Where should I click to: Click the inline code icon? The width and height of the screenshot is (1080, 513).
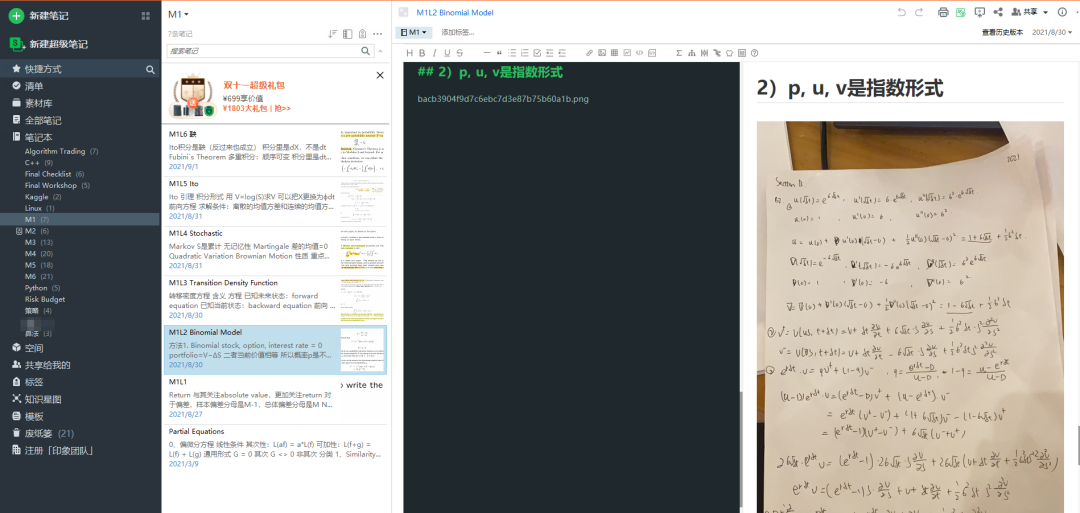pos(639,53)
